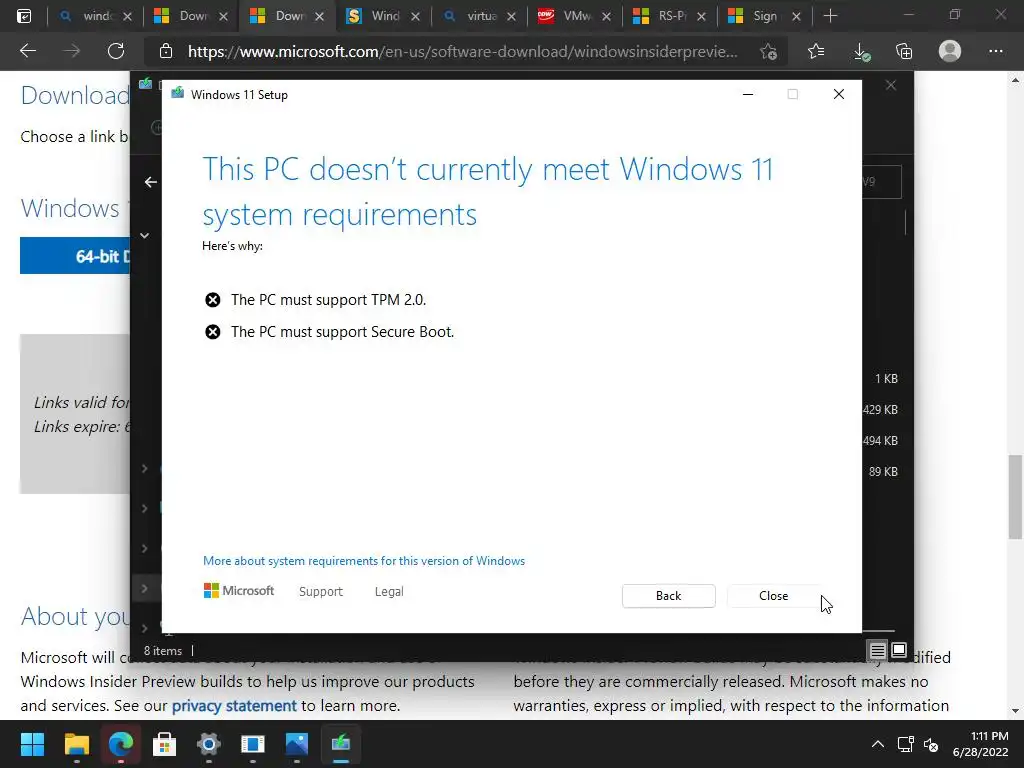Open the Edge Favorites list

(816, 51)
